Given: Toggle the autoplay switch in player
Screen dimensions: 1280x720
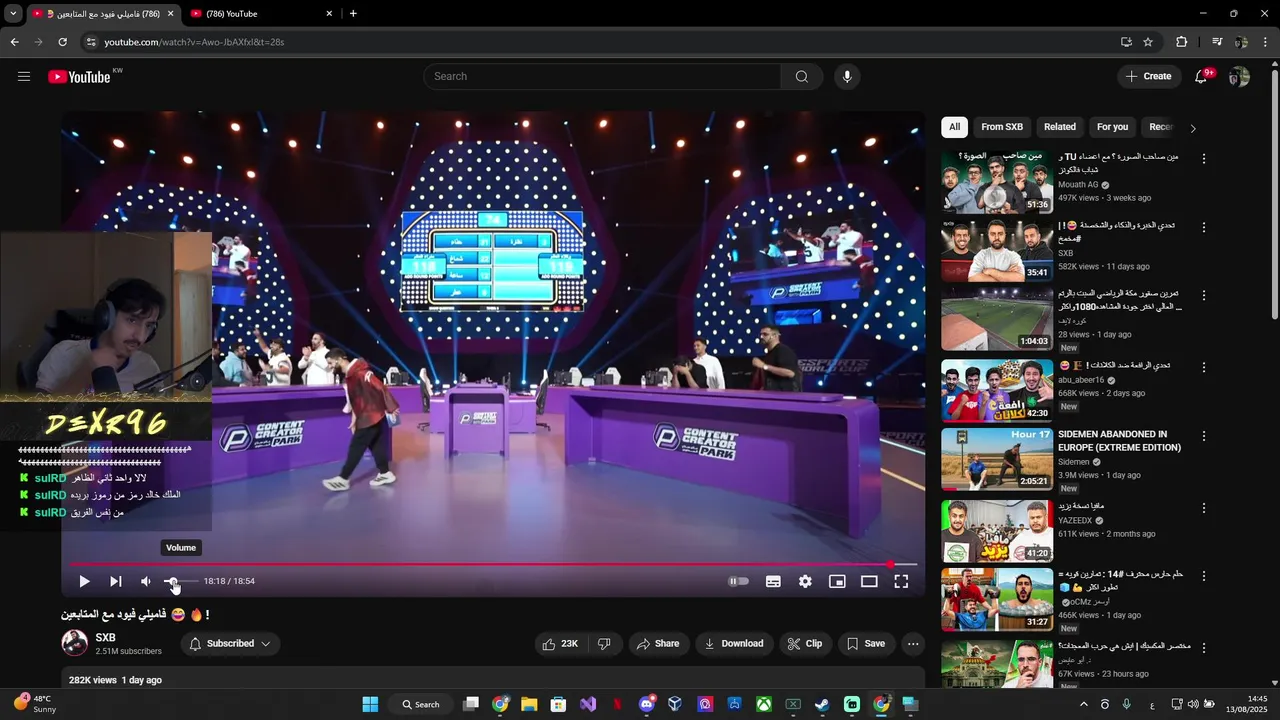Looking at the screenshot, I should (x=739, y=581).
